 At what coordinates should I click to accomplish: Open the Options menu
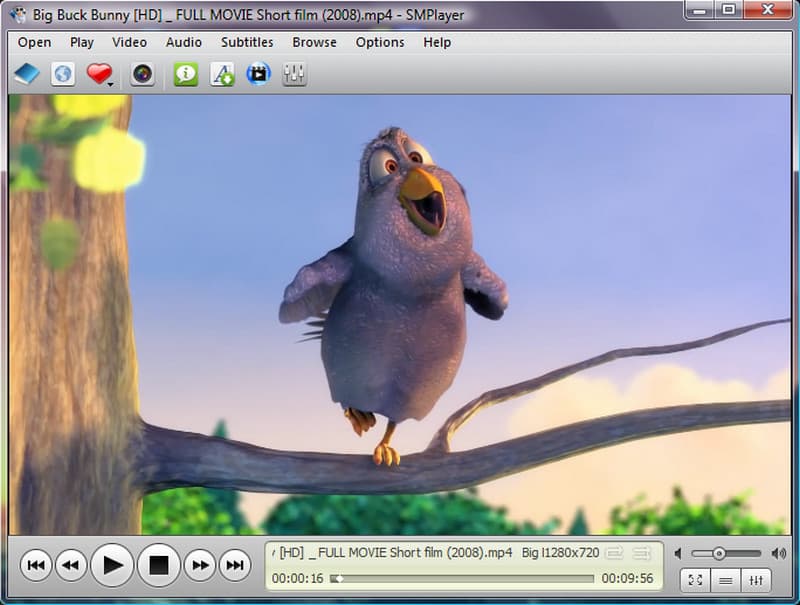(x=380, y=42)
